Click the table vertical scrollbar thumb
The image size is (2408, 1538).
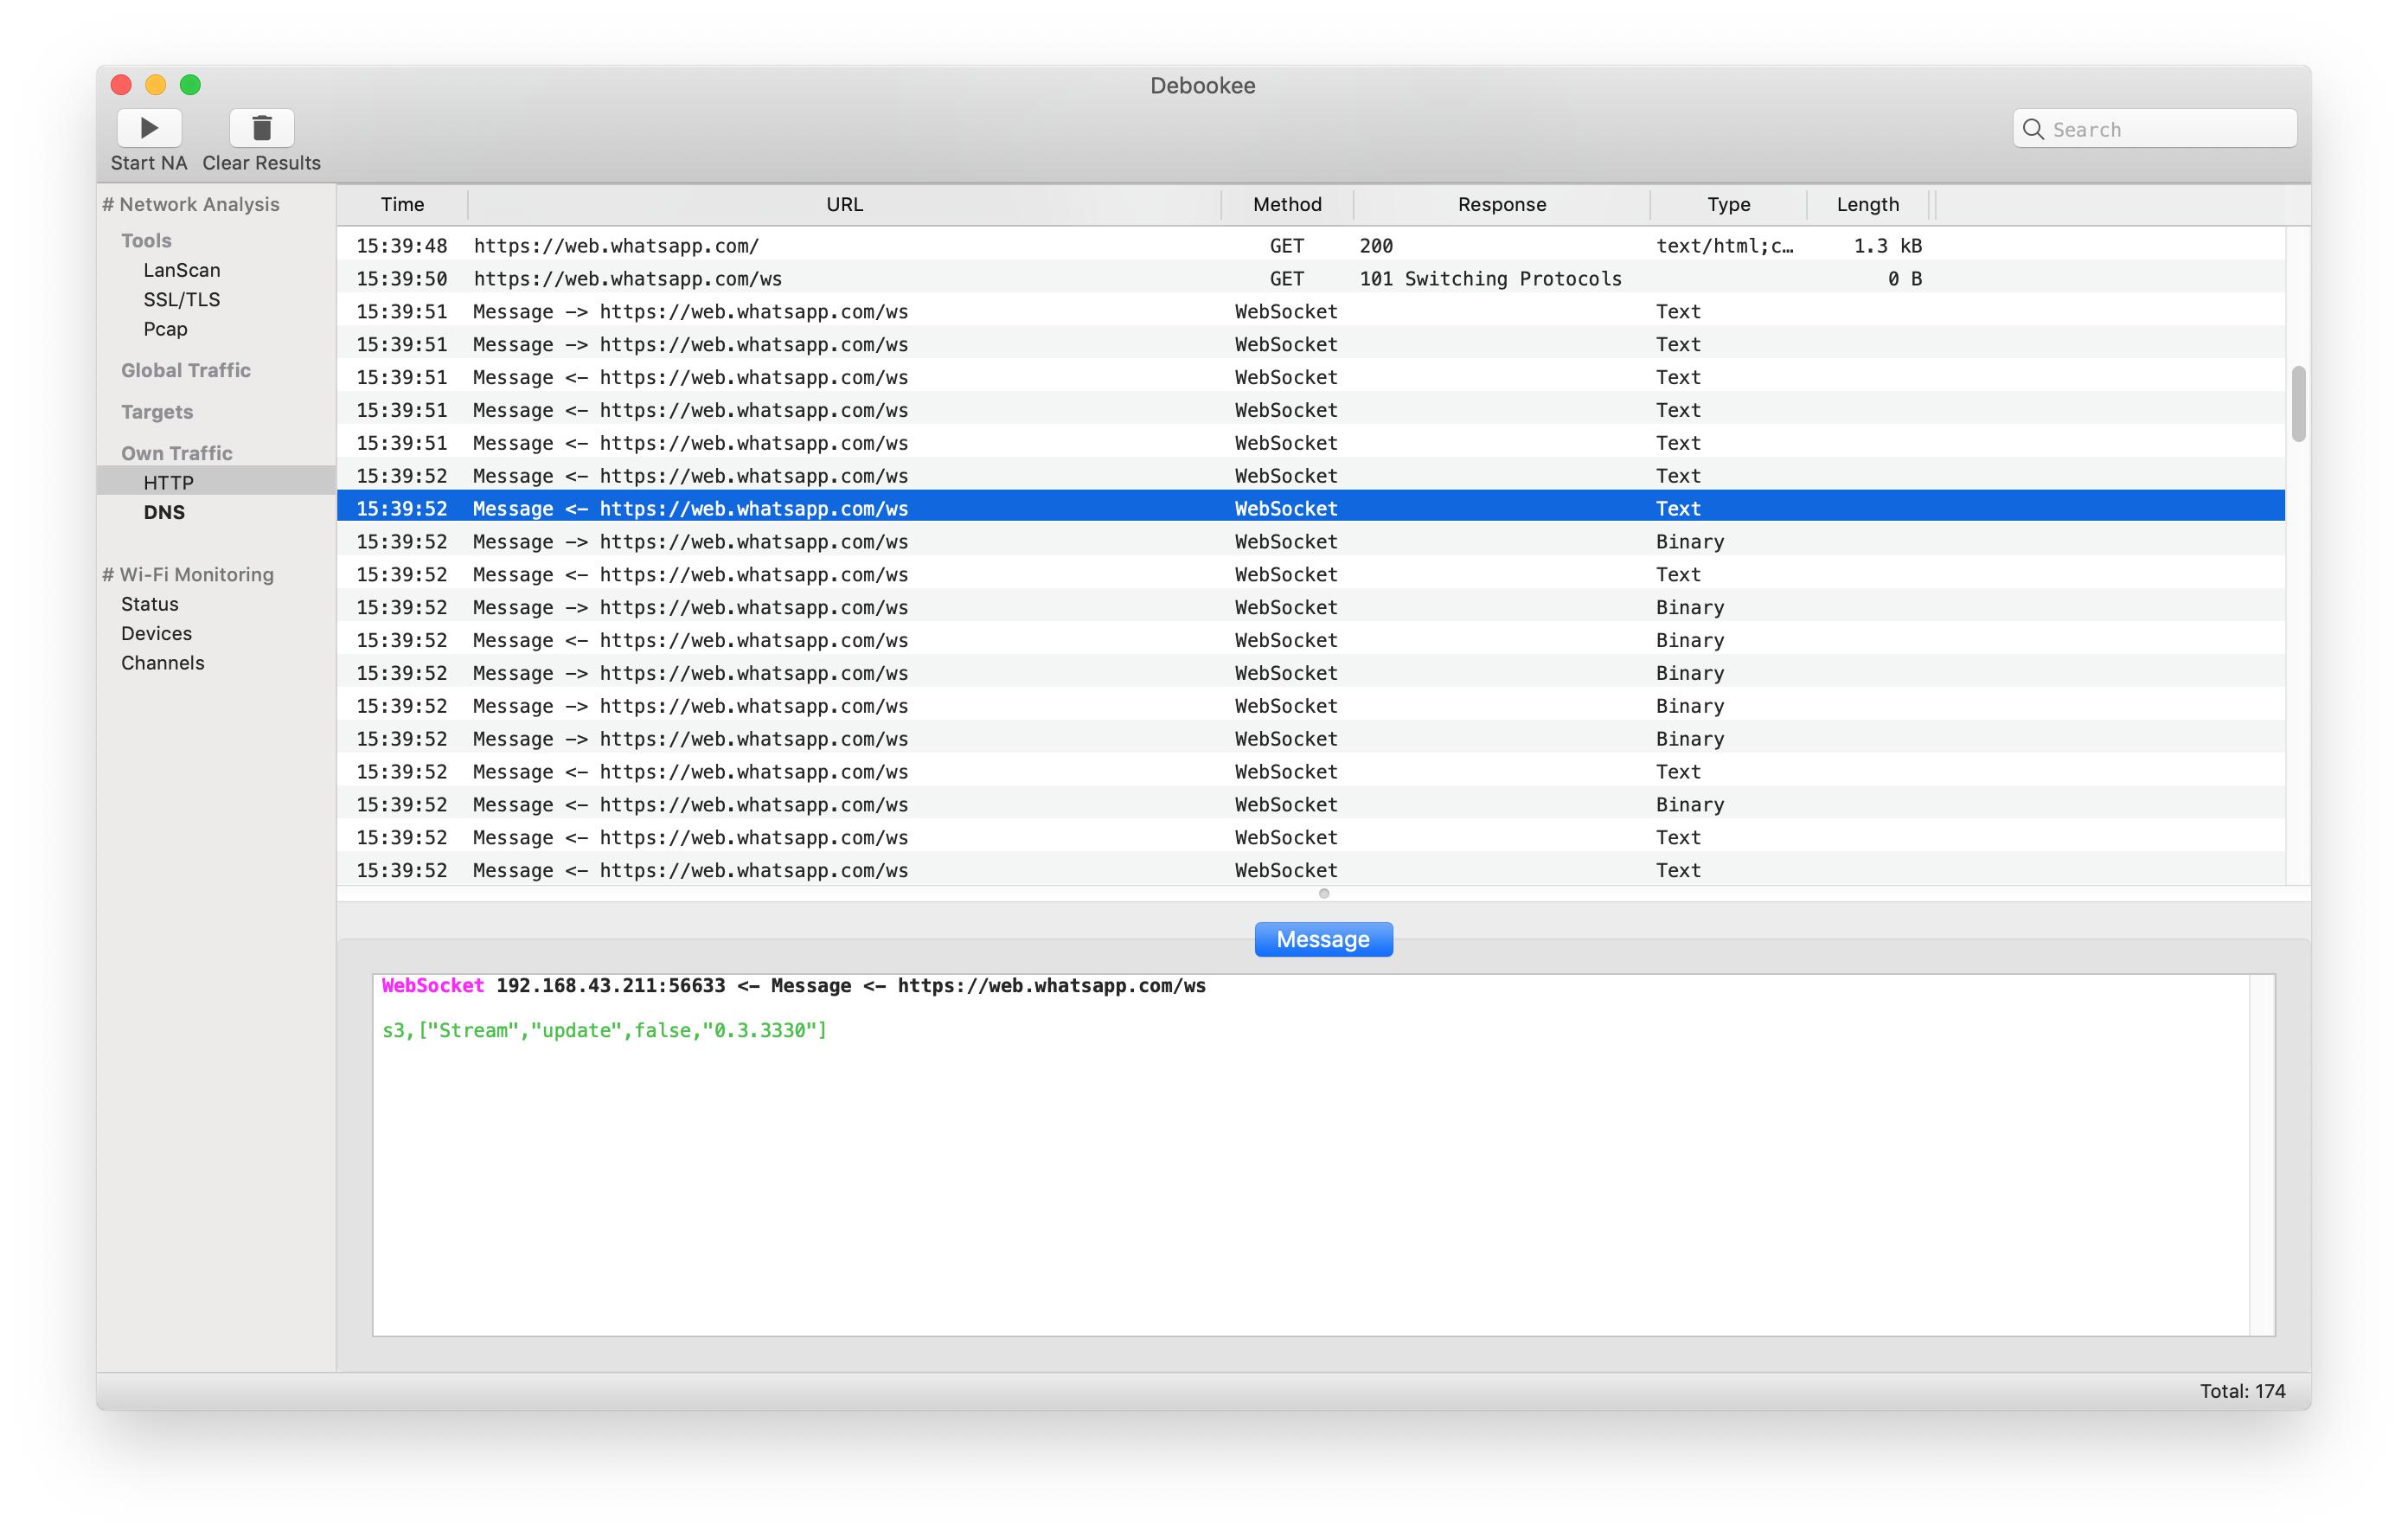tap(2299, 404)
